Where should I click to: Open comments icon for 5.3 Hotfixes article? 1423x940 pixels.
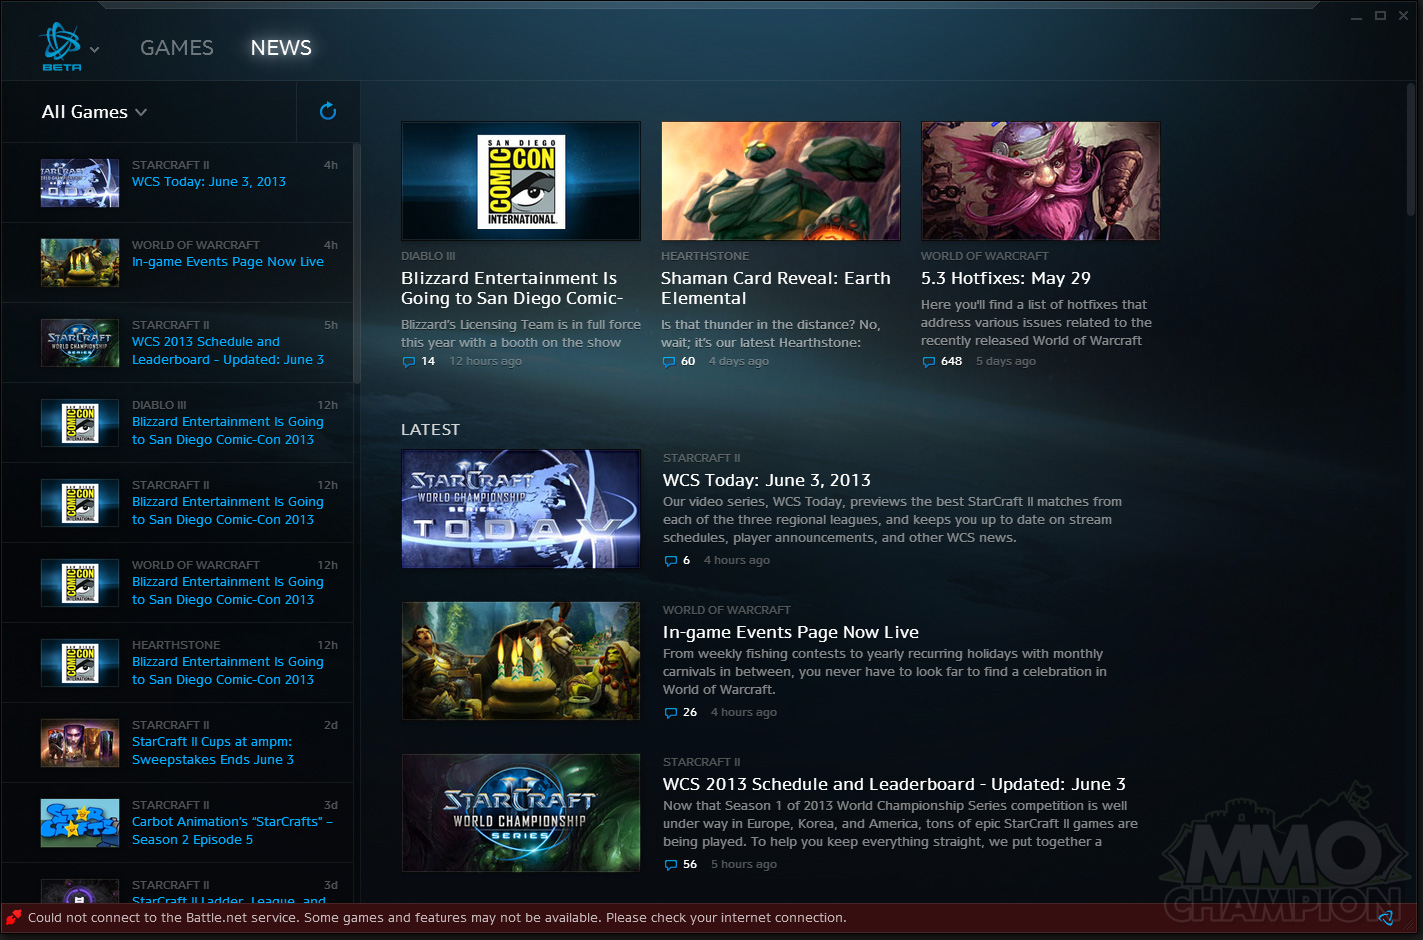pyautogui.click(x=928, y=362)
